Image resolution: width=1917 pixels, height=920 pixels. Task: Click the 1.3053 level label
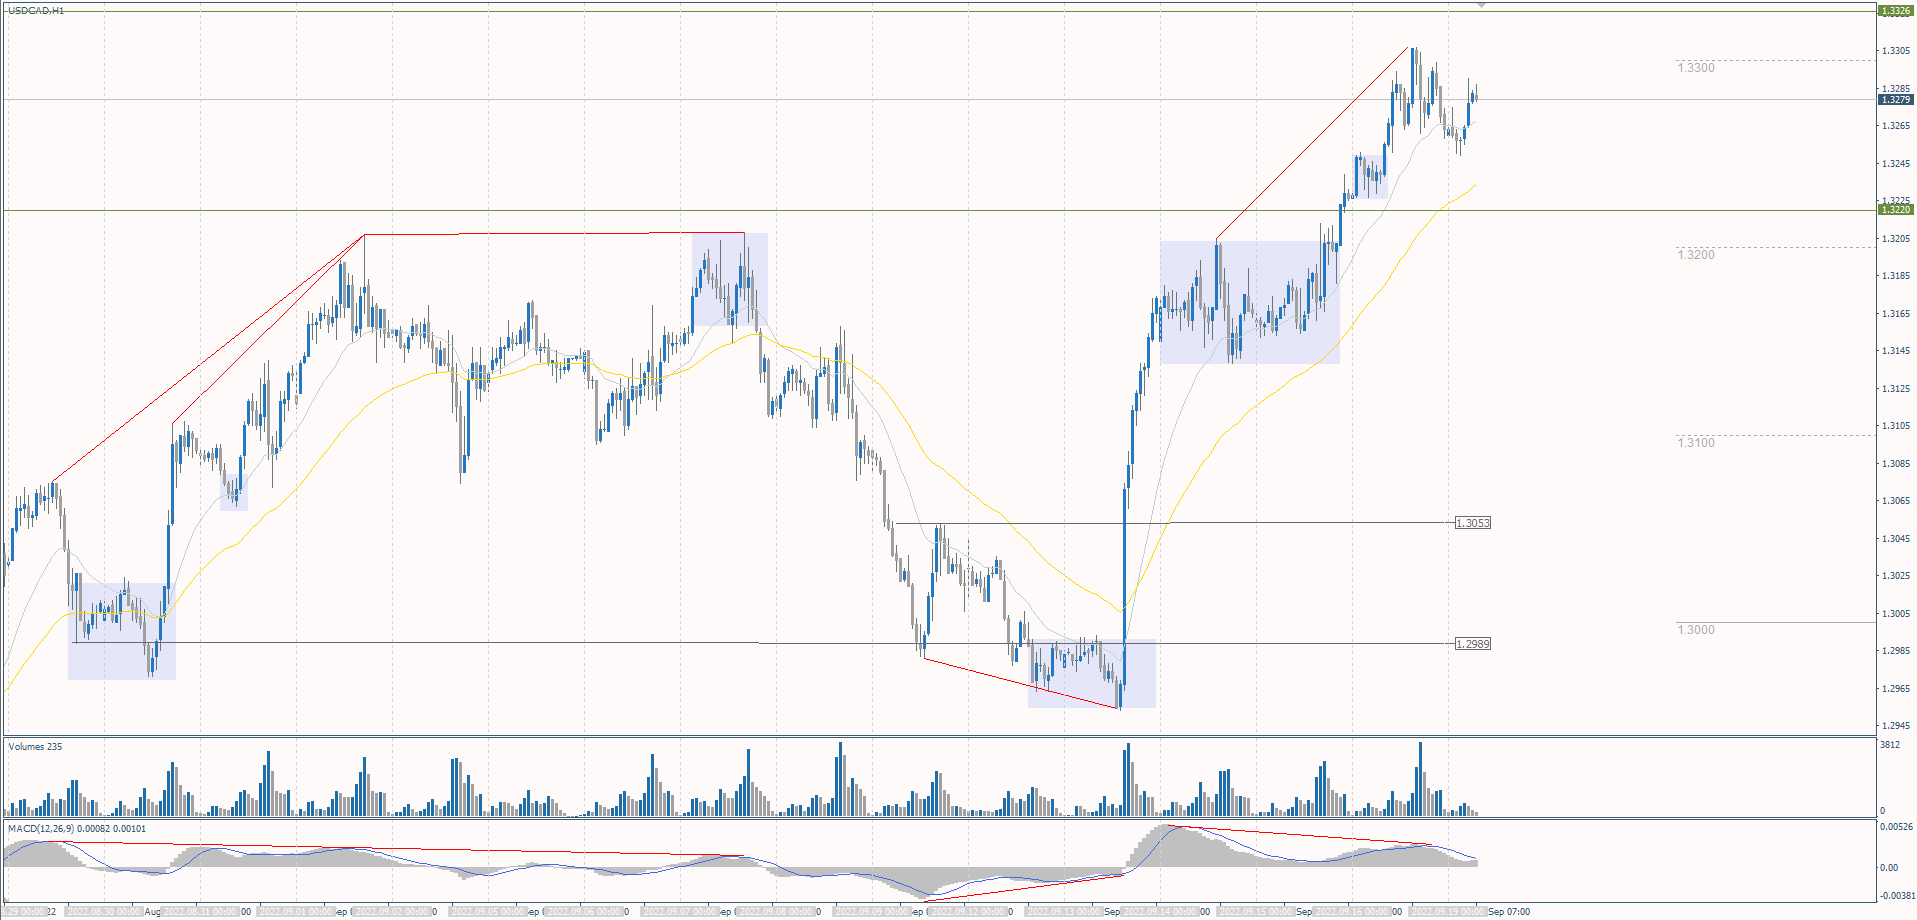coord(1472,523)
